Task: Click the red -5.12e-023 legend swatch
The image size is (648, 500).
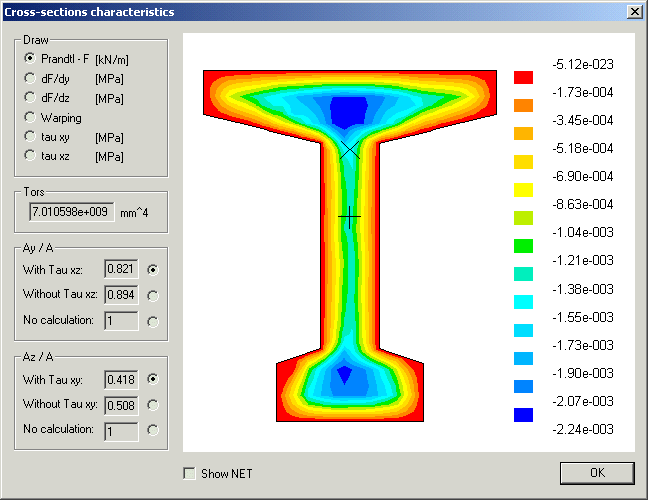Action: click(x=523, y=77)
